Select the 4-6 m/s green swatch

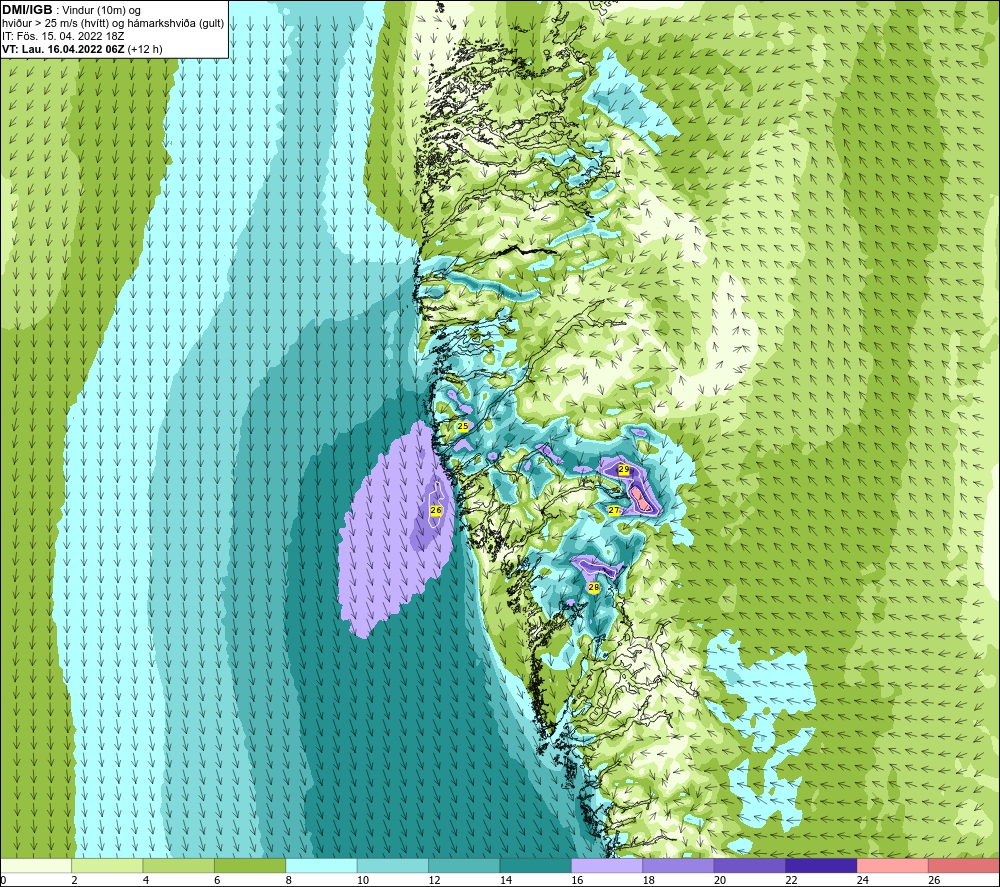click(x=179, y=866)
